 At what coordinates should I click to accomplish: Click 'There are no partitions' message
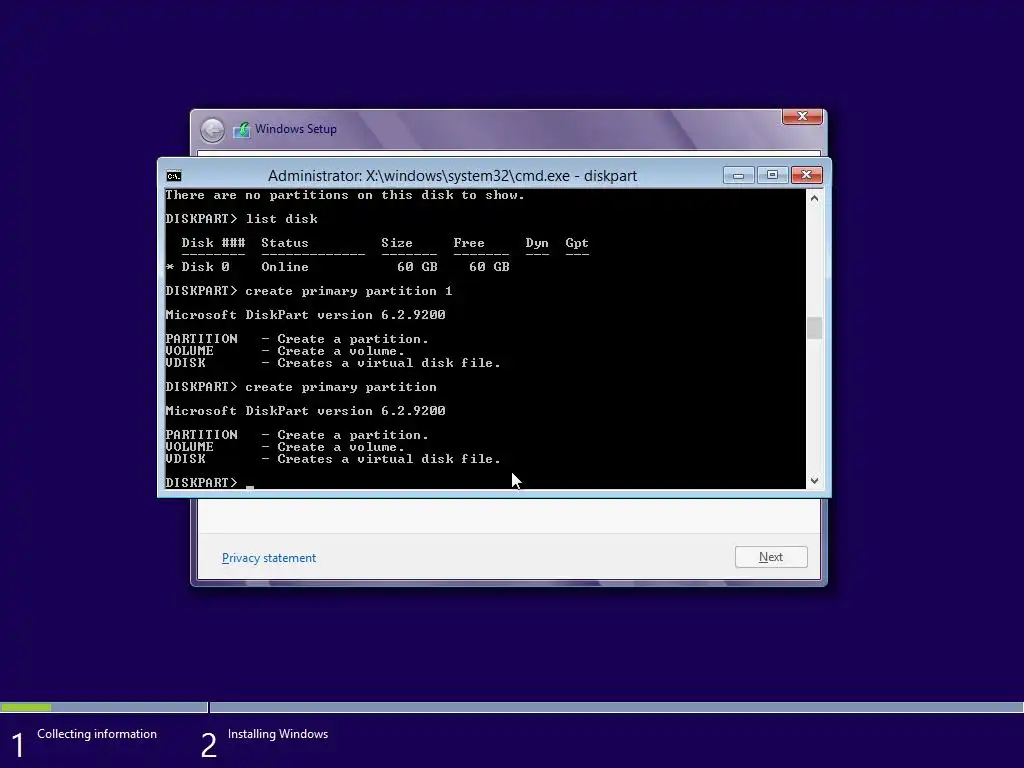(x=345, y=195)
